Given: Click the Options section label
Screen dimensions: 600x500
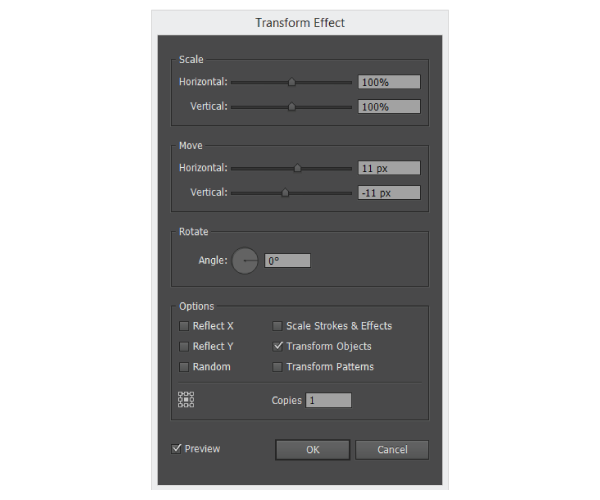Looking at the screenshot, I should point(197,306).
